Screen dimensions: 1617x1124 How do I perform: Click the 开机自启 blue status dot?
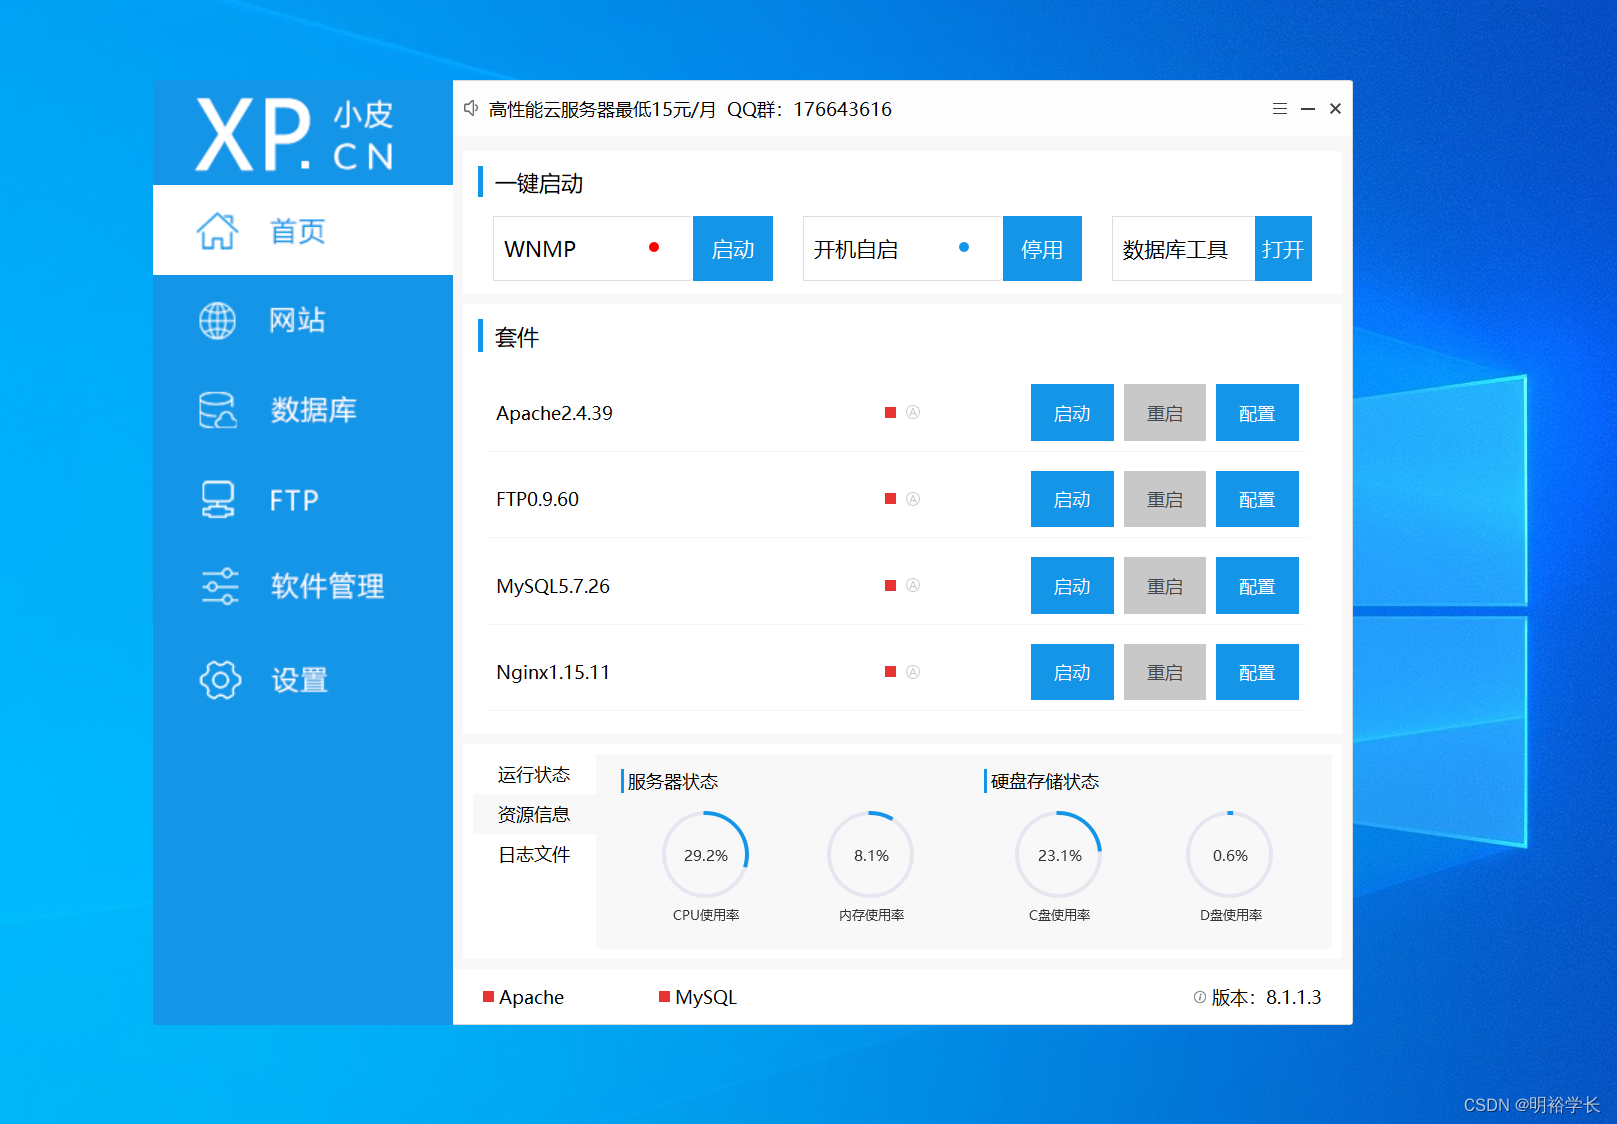pyautogui.click(x=964, y=247)
